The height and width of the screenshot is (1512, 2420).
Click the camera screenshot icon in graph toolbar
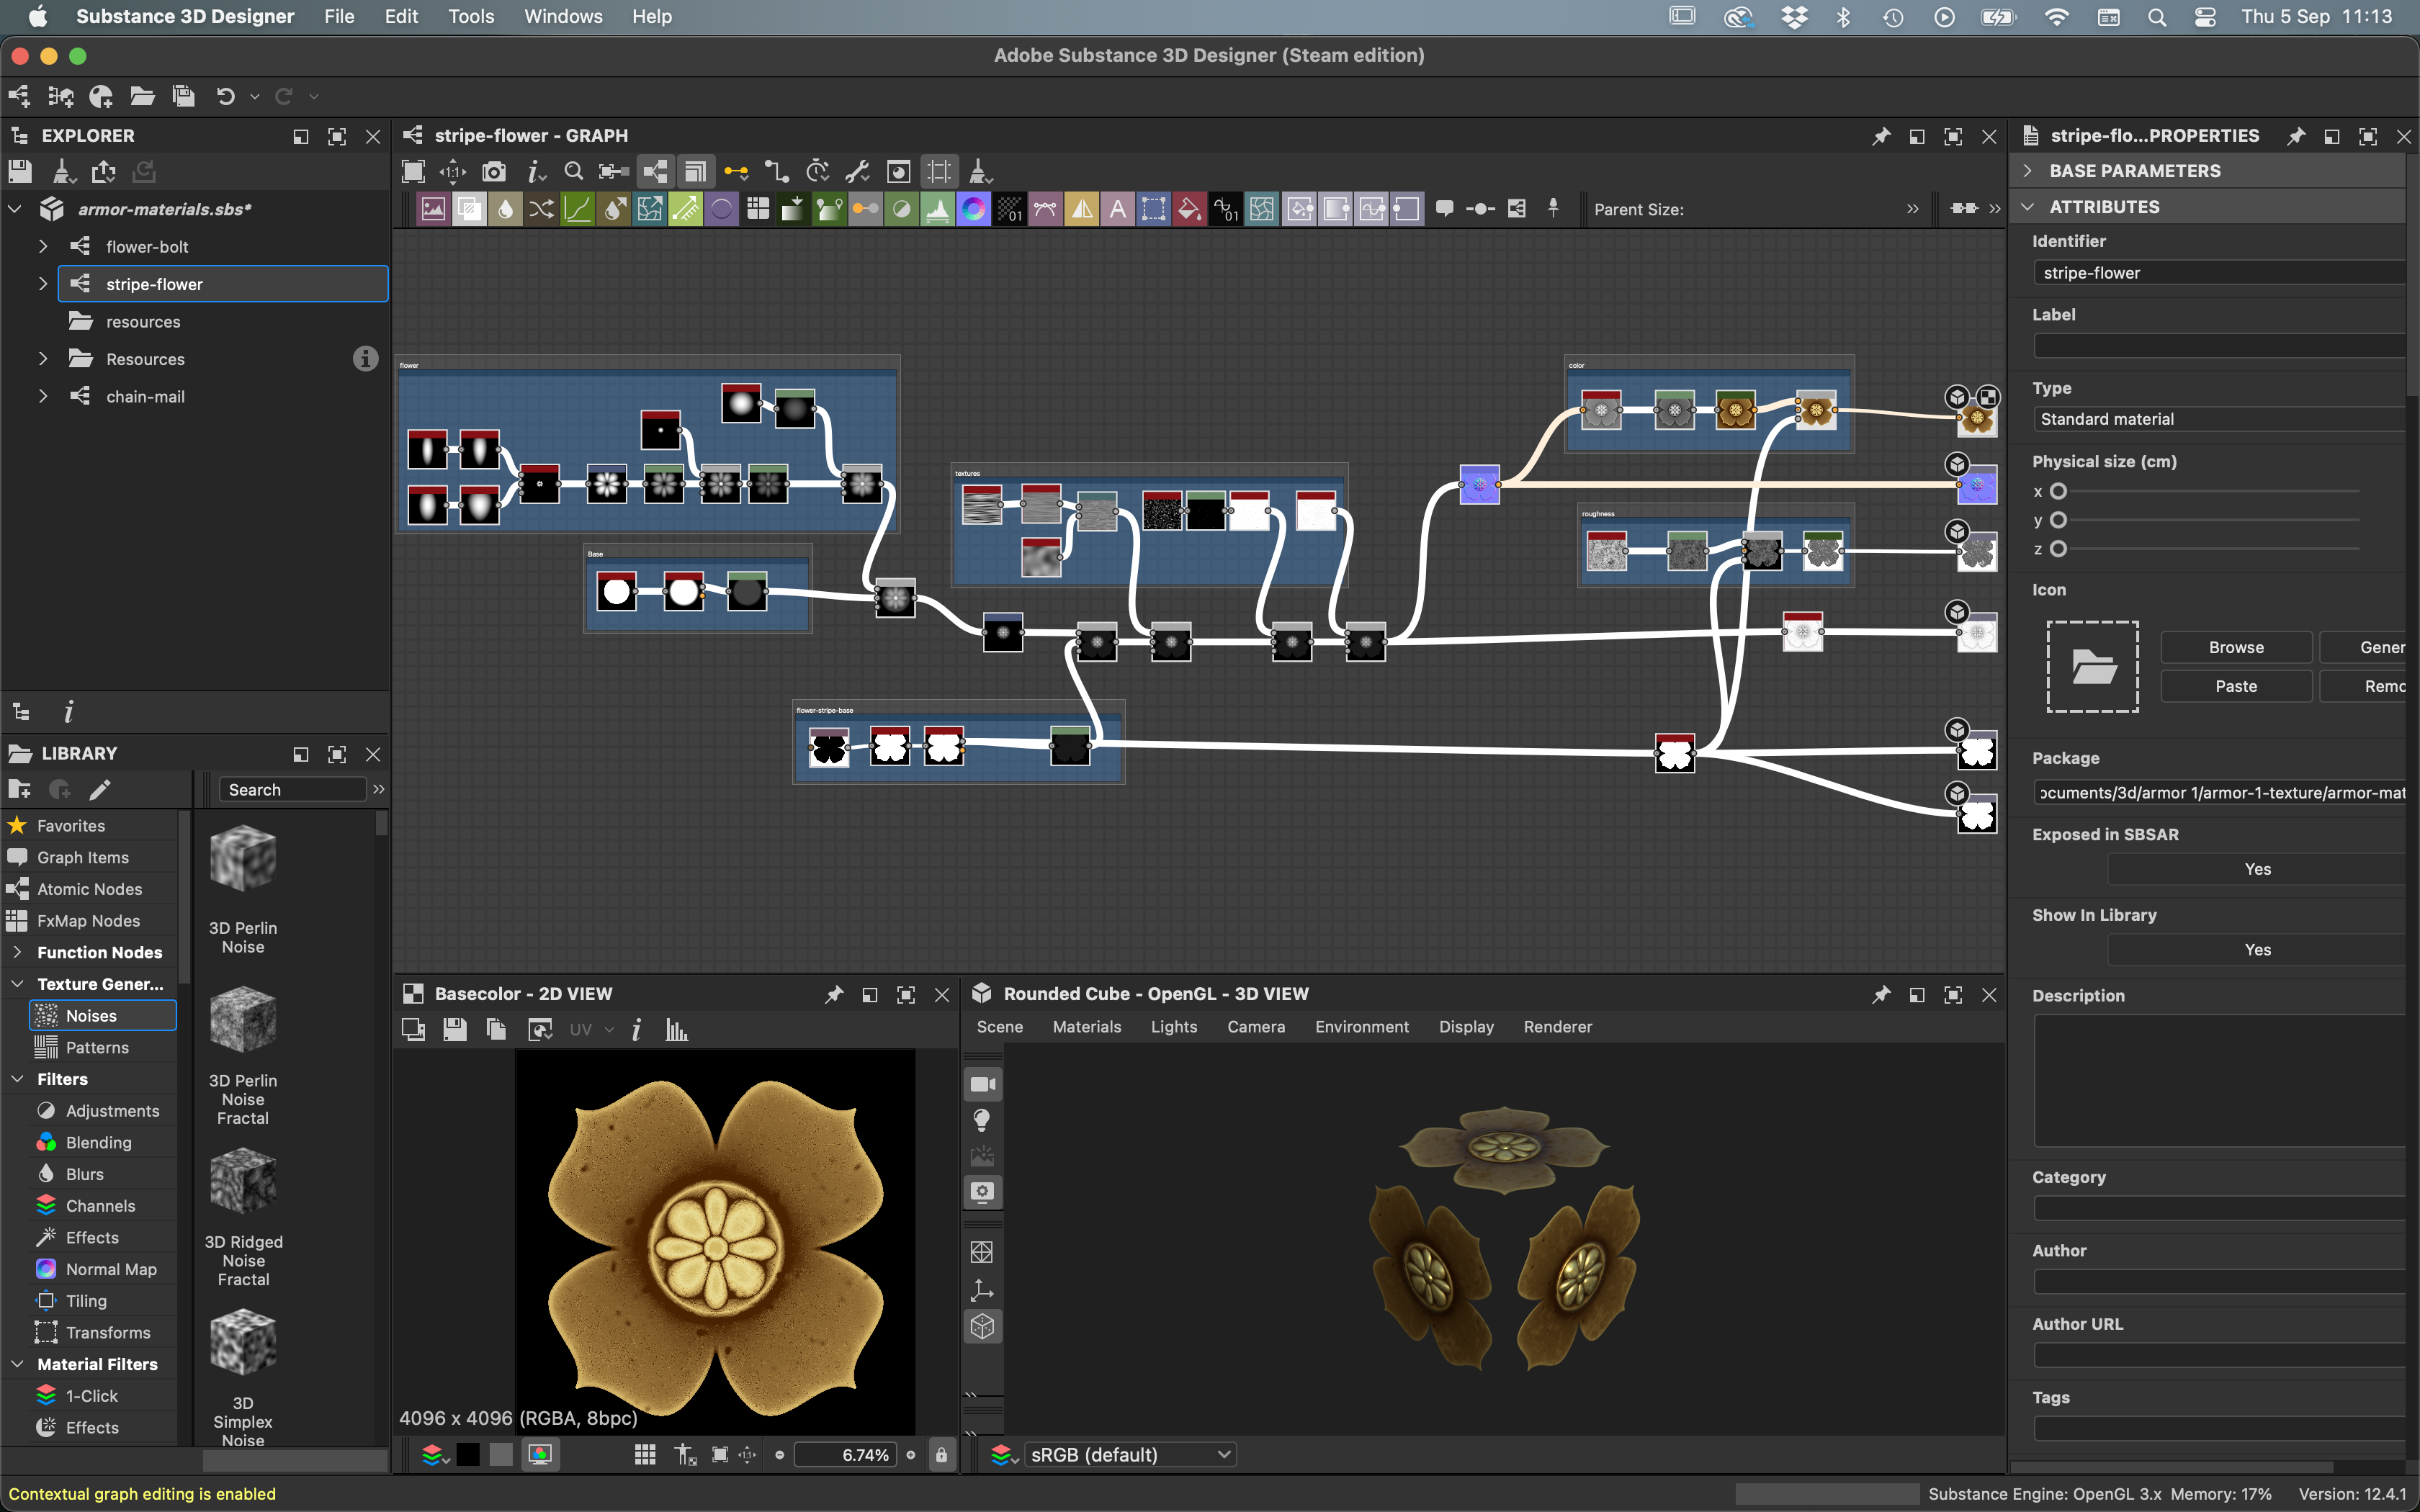pyautogui.click(x=494, y=172)
